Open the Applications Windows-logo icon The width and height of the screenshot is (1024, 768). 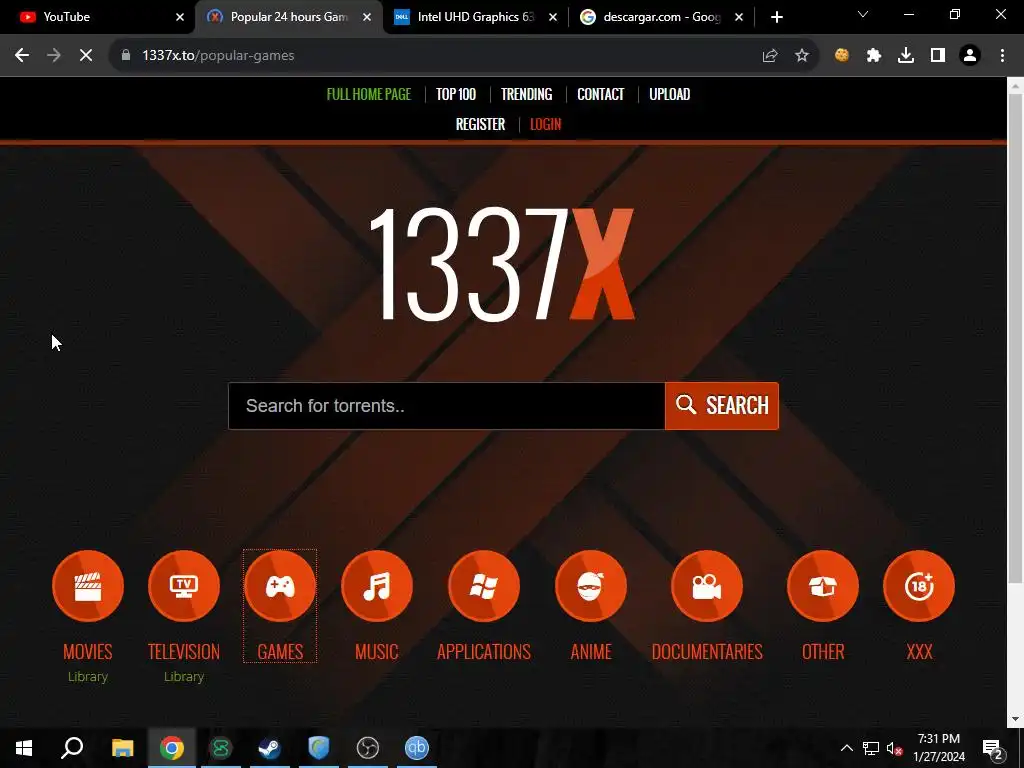[x=484, y=586]
